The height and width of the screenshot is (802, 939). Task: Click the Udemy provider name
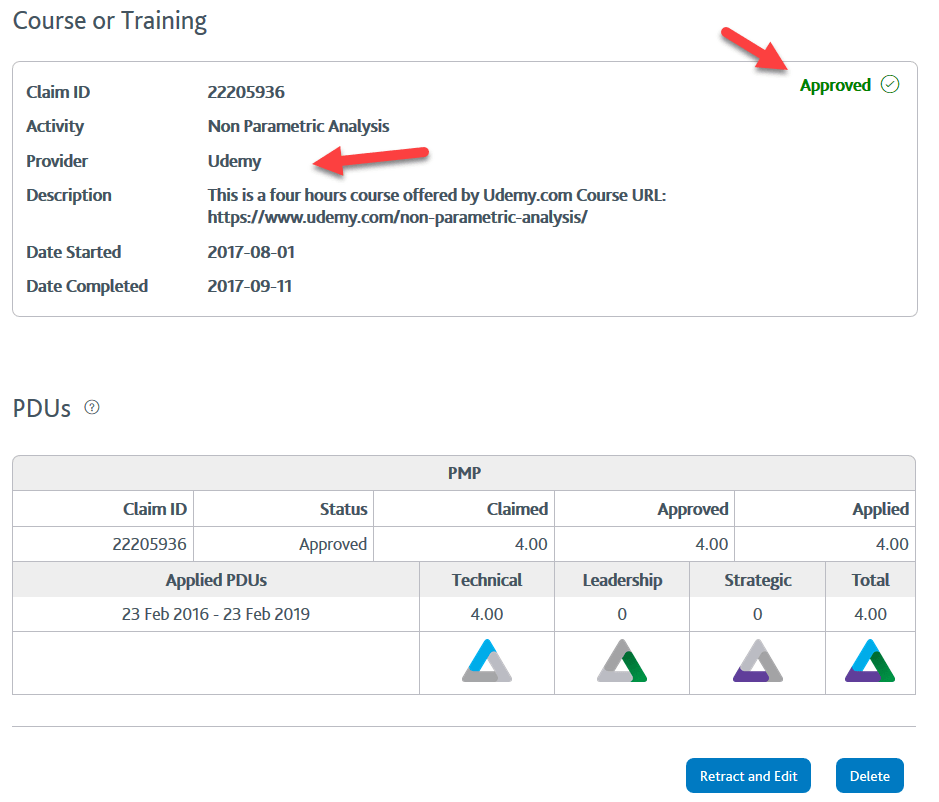click(234, 161)
